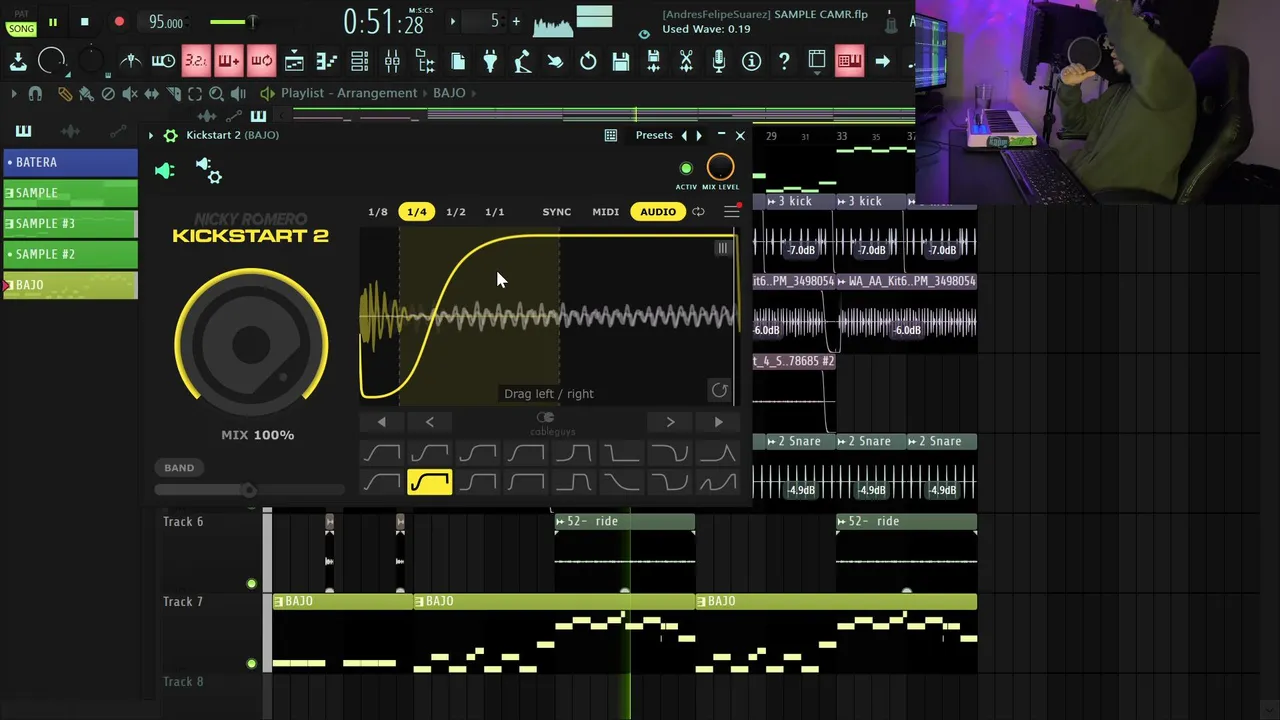Toggle wait for input before recording
This screenshot has width=1280, height=720.
tap(163, 61)
